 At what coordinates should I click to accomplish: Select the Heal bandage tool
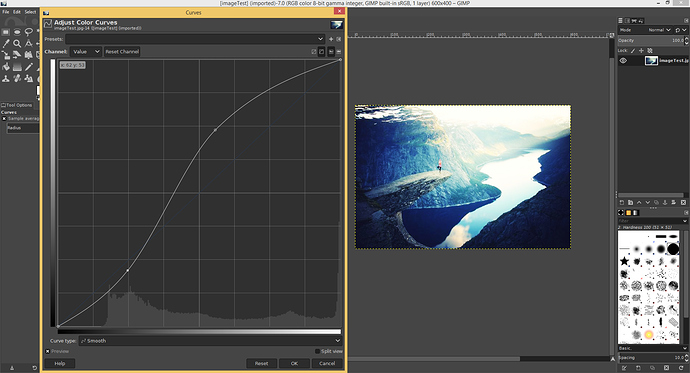tap(17, 78)
